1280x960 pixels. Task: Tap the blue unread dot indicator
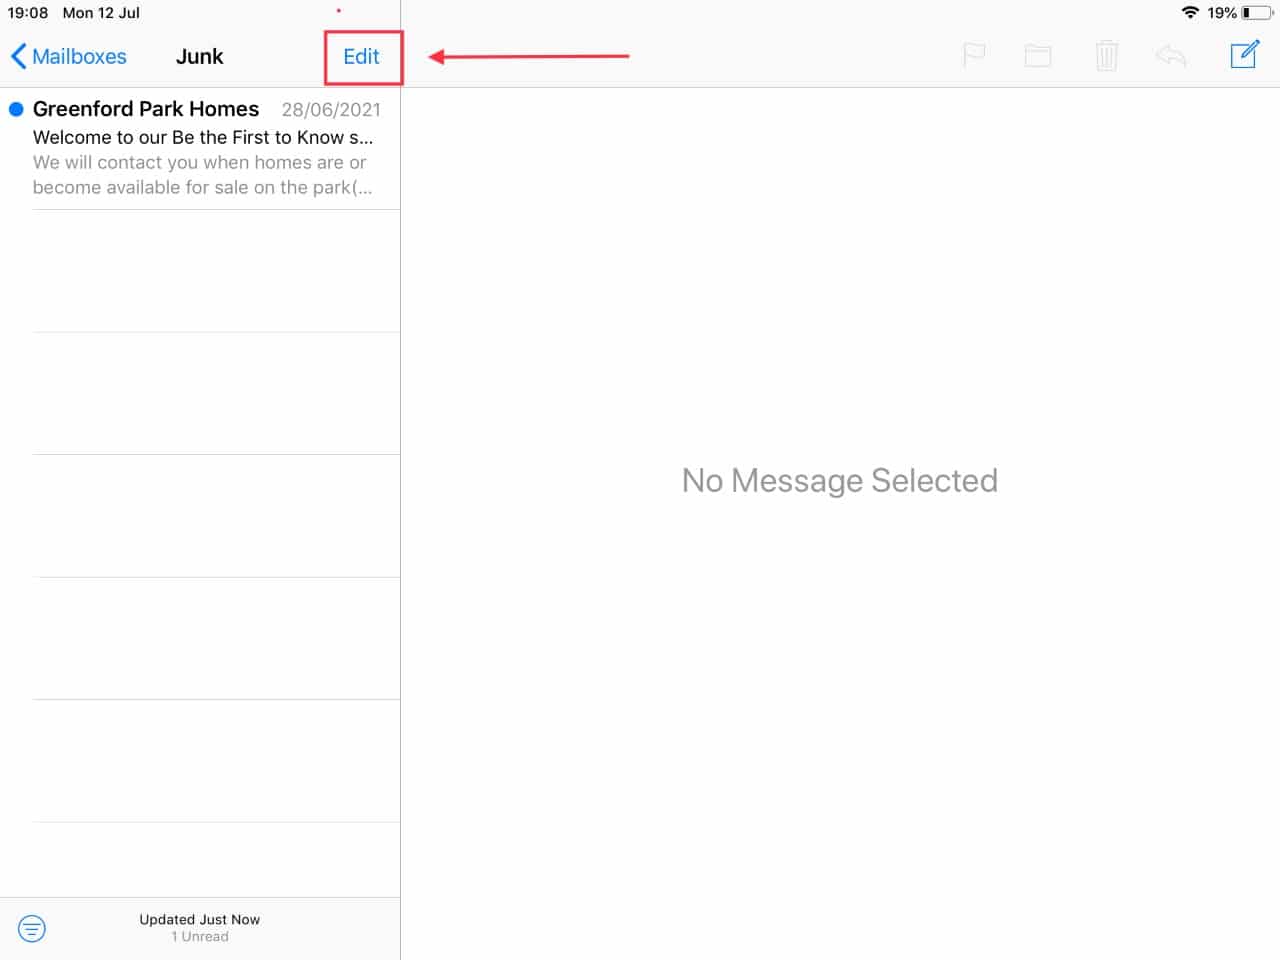click(16, 109)
